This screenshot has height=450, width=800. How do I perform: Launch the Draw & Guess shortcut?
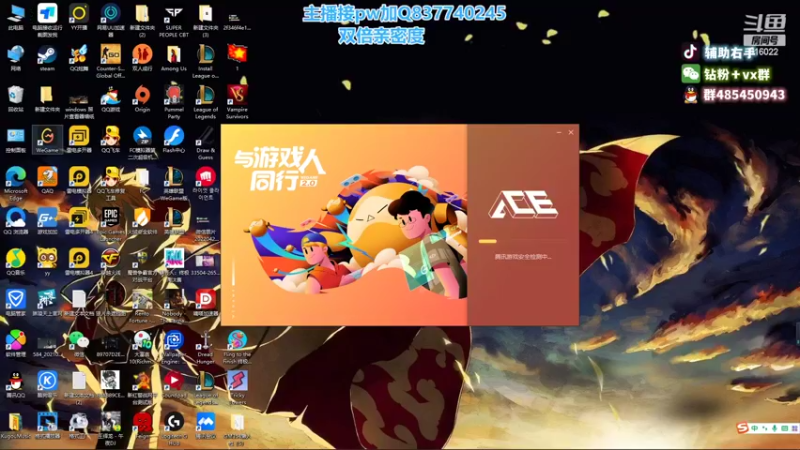pos(205,143)
